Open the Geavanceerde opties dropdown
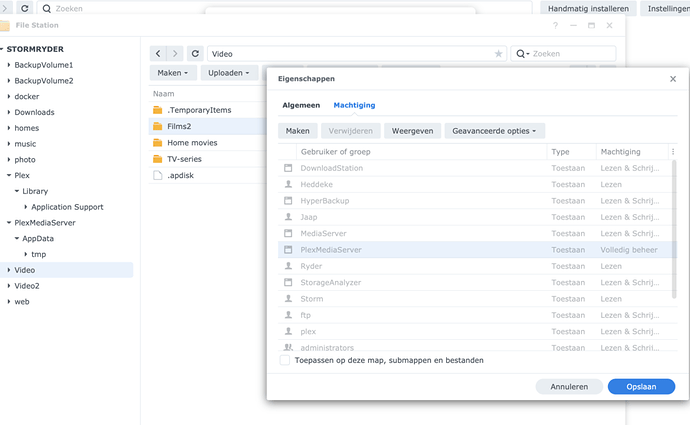690x425 pixels. click(495, 130)
